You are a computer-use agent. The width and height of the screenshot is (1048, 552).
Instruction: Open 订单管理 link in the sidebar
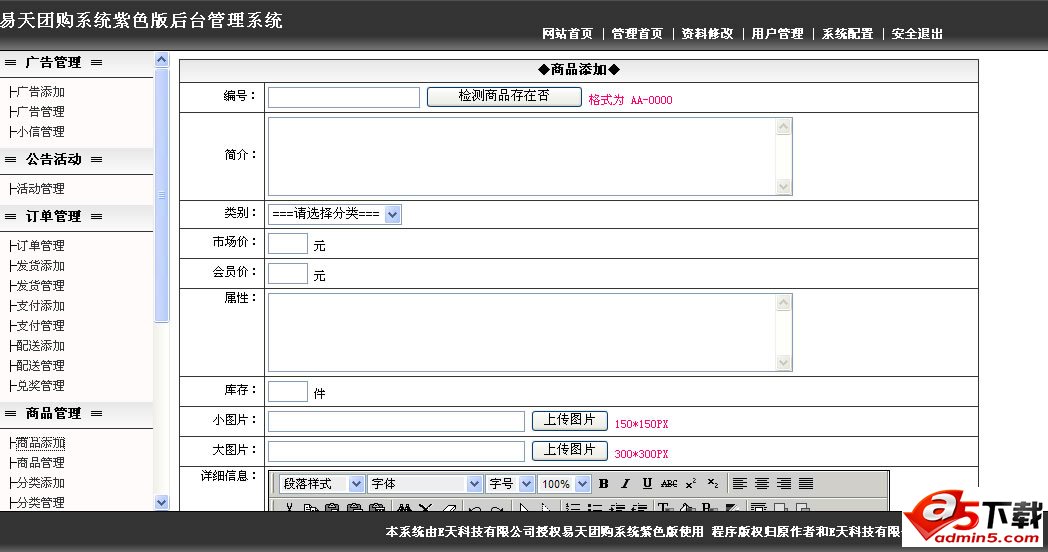coord(40,246)
